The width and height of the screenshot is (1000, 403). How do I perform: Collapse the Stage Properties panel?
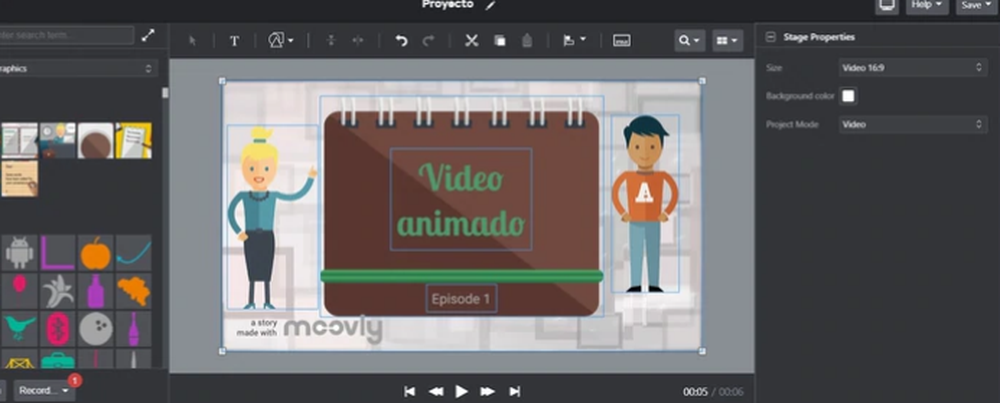(x=770, y=37)
